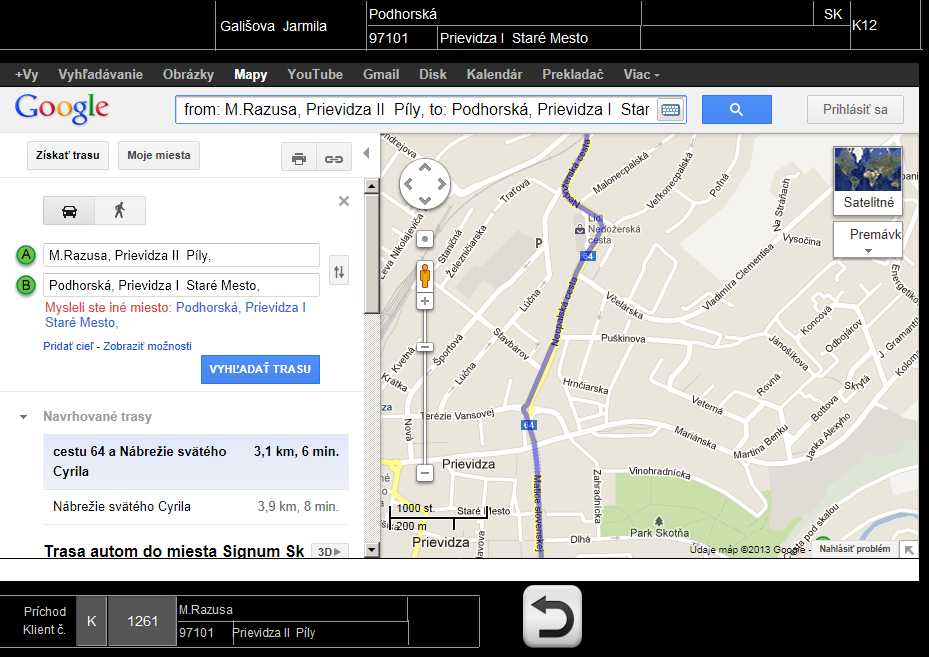The width and height of the screenshot is (929, 657).
Task: Click the map pan control wheel
Action: pos(425,184)
